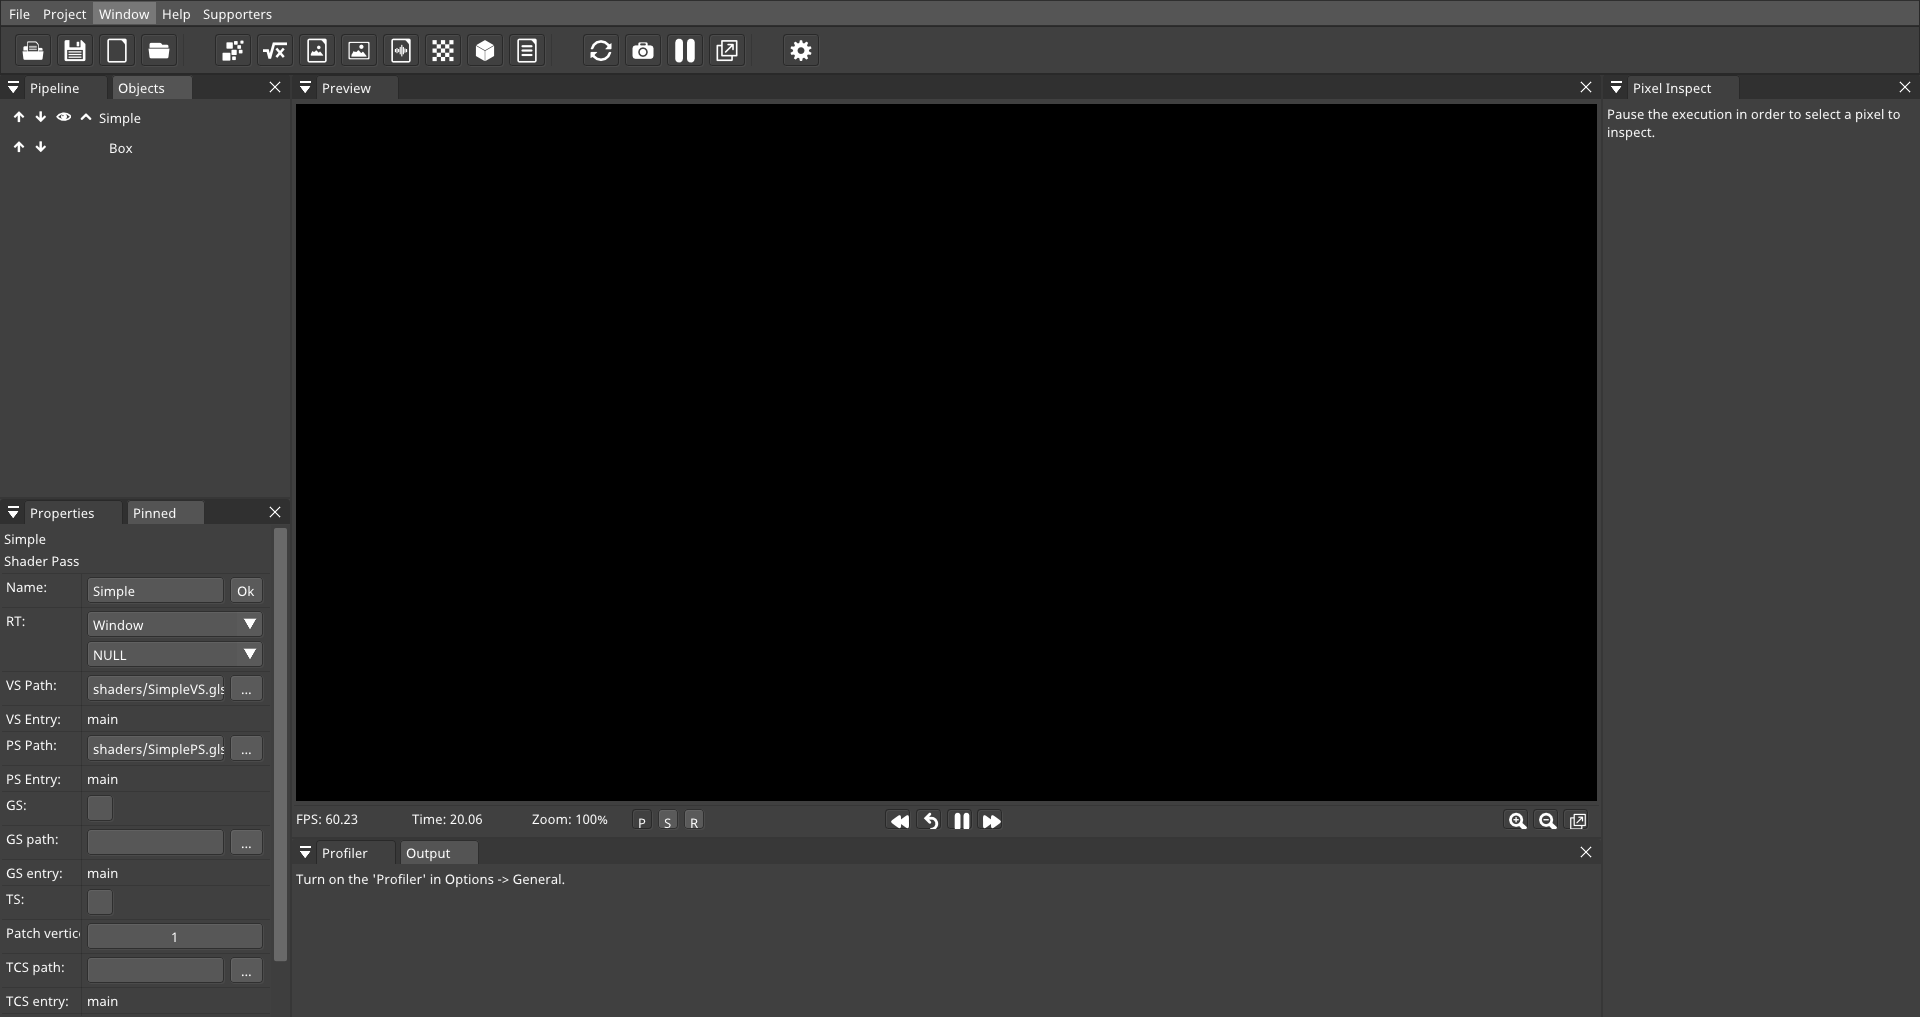The height and width of the screenshot is (1017, 1920).
Task: Create a render texture via checkerboard icon
Action: click(x=443, y=50)
